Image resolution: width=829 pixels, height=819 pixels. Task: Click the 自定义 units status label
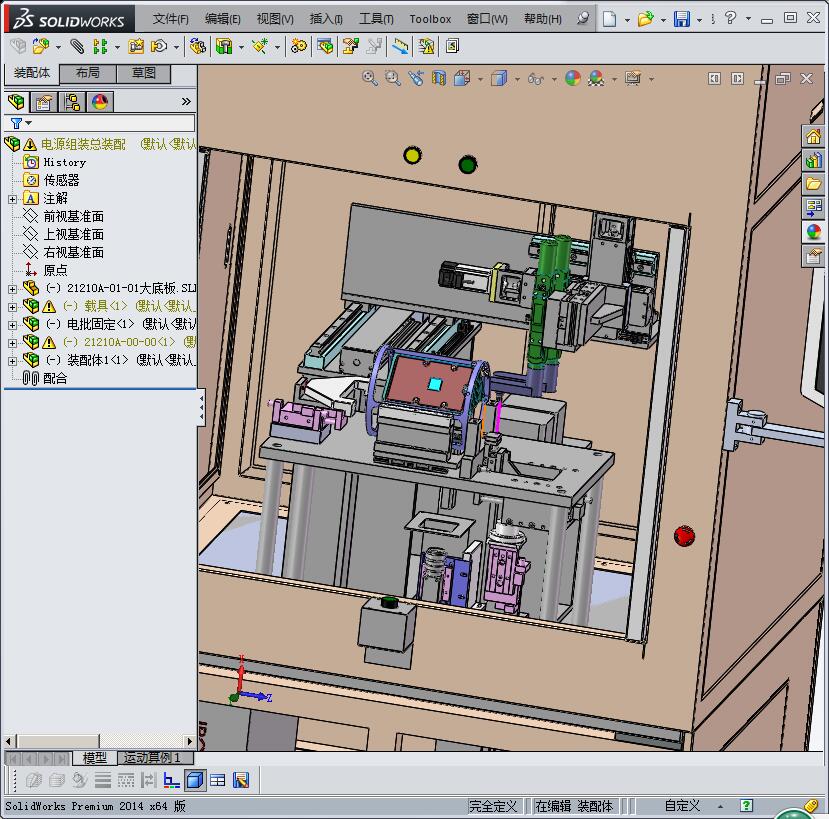click(x=682, y=806)
